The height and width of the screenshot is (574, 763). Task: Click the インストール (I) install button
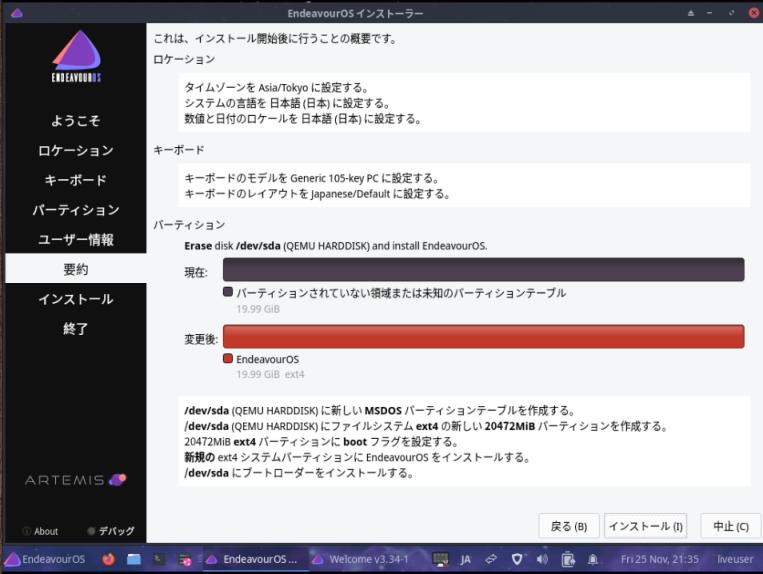pos(646,526)
